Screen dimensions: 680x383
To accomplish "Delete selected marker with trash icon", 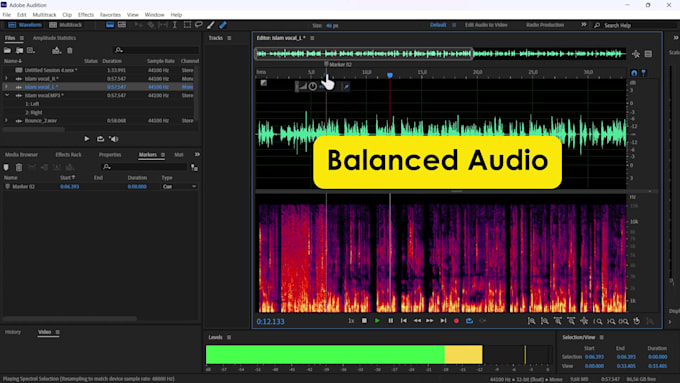I will tap(19, 167).
